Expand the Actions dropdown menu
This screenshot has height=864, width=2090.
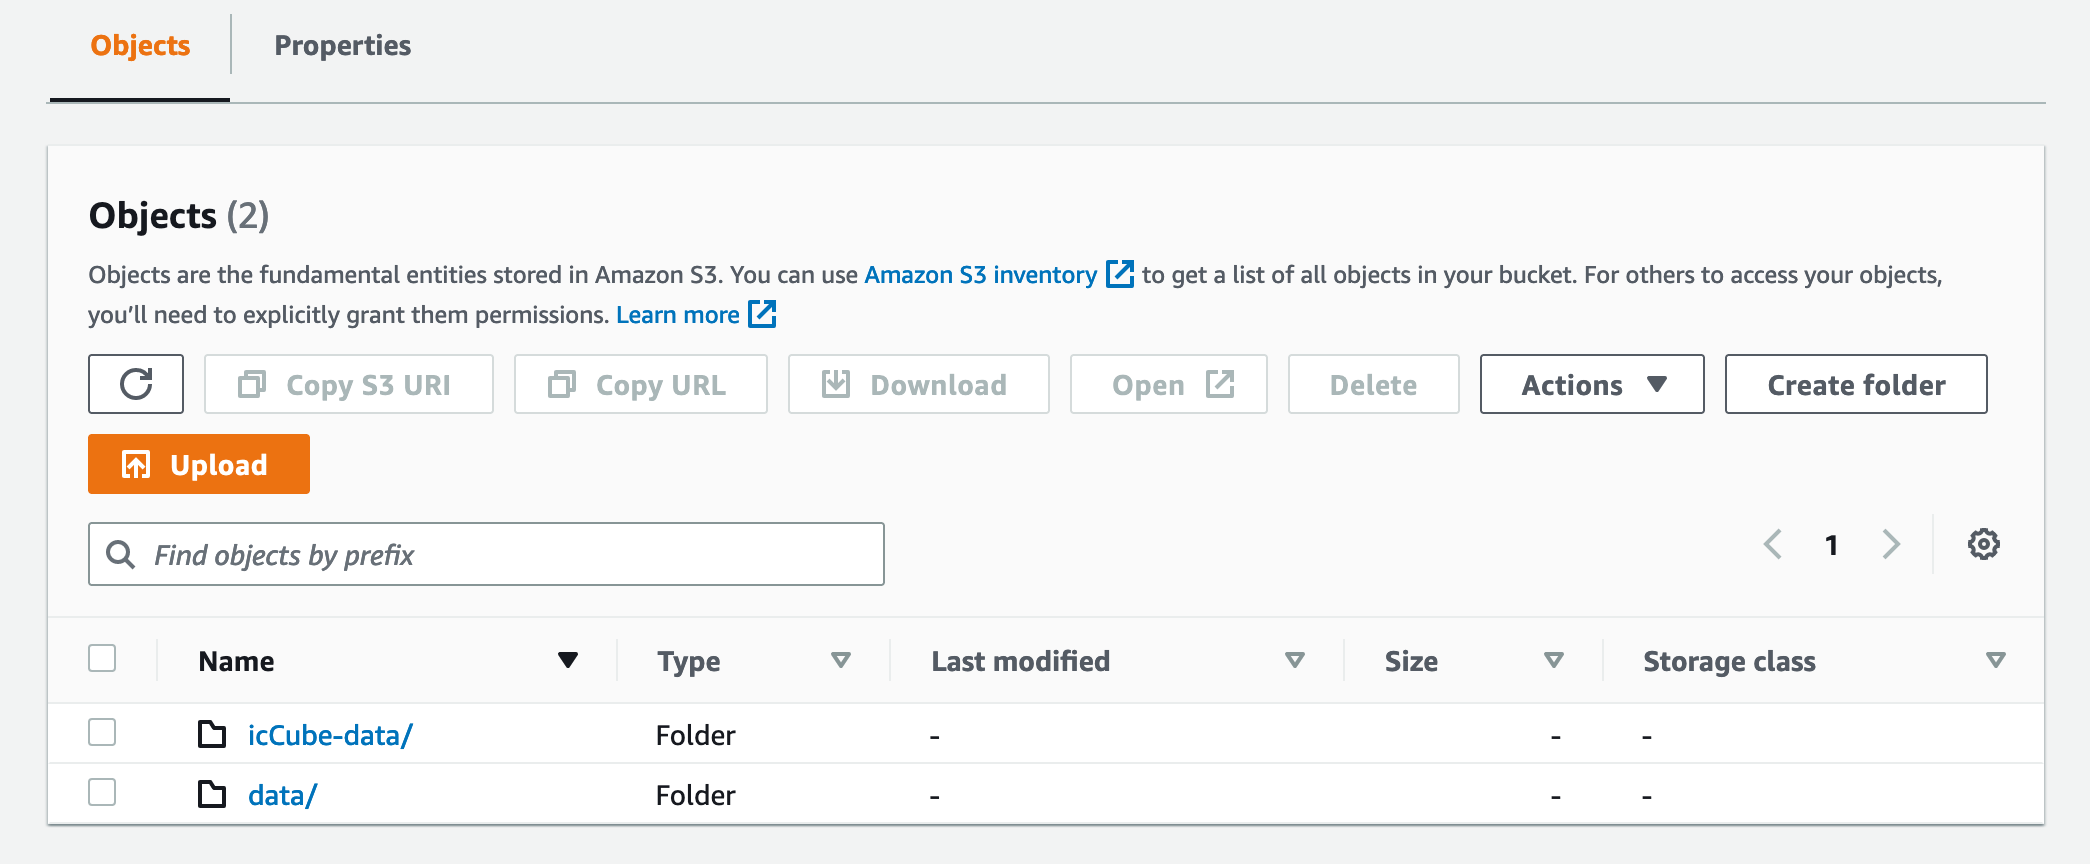click(1591, 384)
